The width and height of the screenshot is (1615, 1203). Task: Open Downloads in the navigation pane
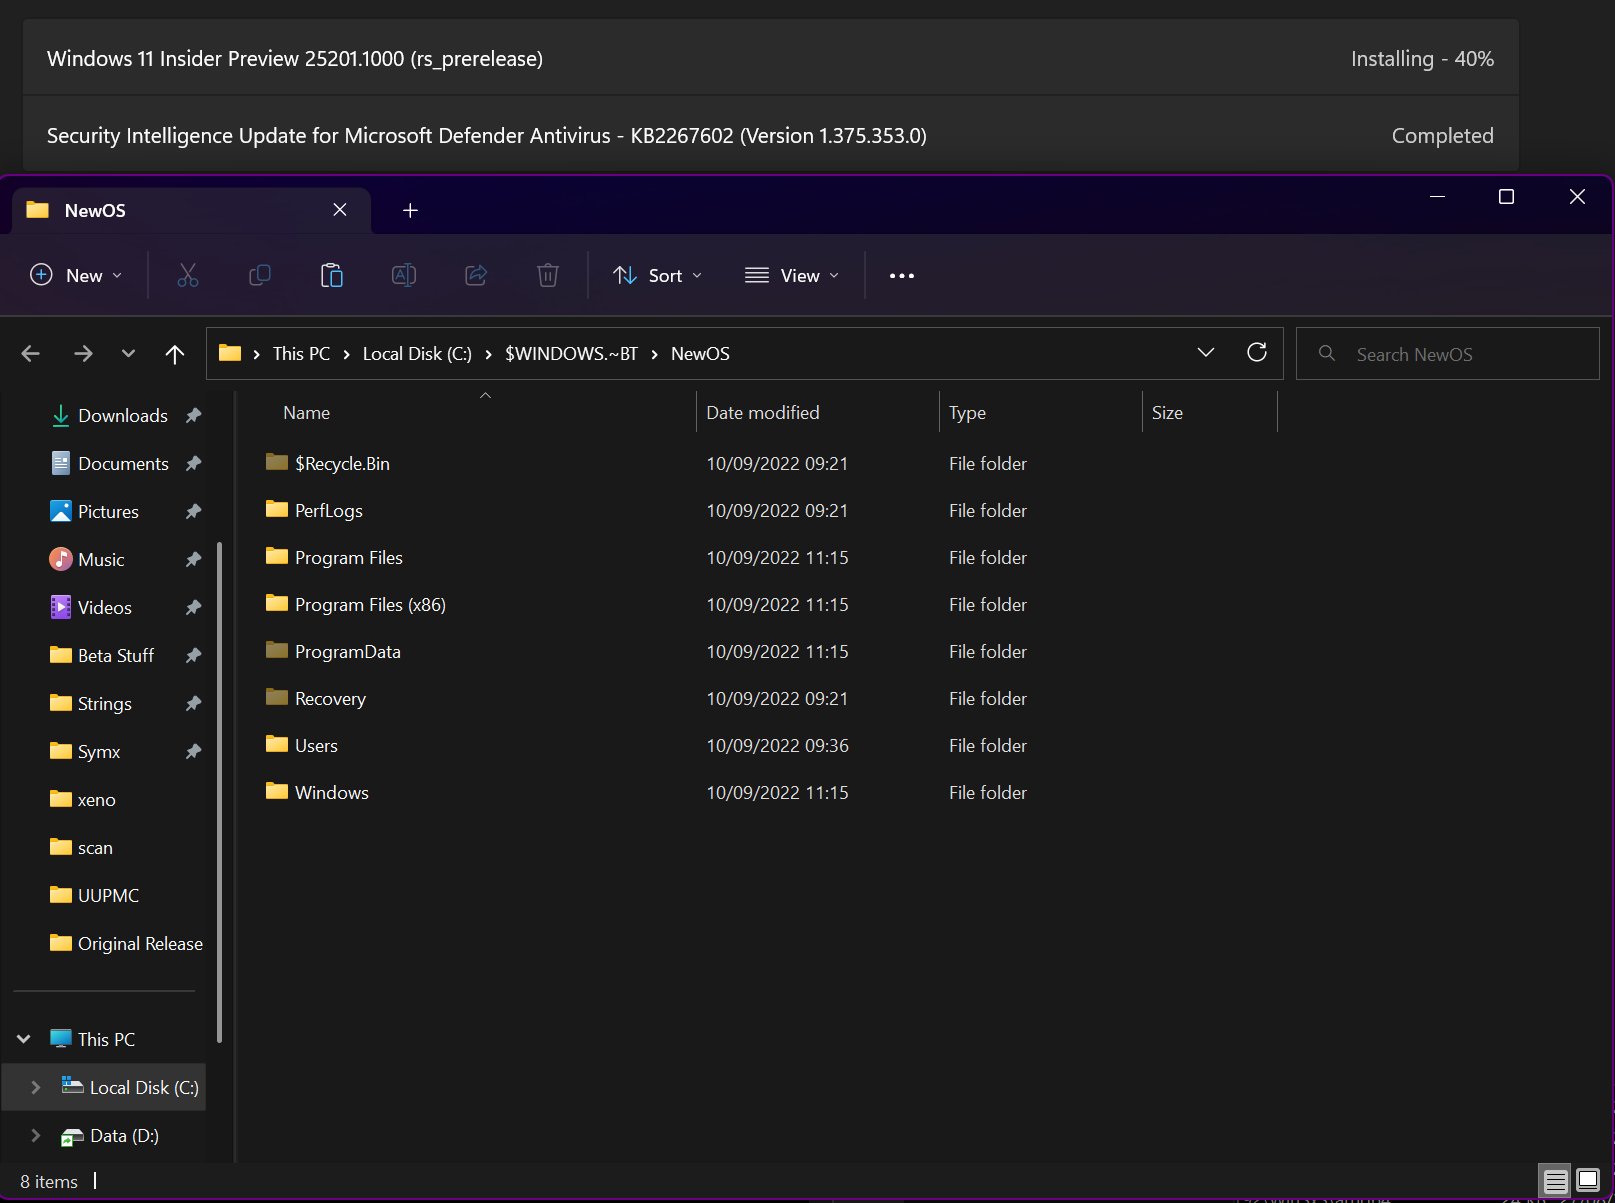point(123,416)
